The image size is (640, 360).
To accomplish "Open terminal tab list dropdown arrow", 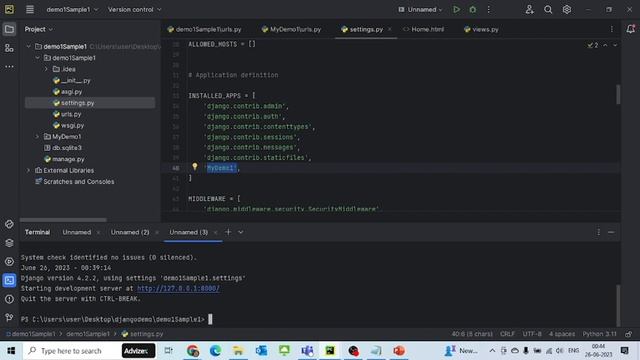I will (x=241, y=232).
